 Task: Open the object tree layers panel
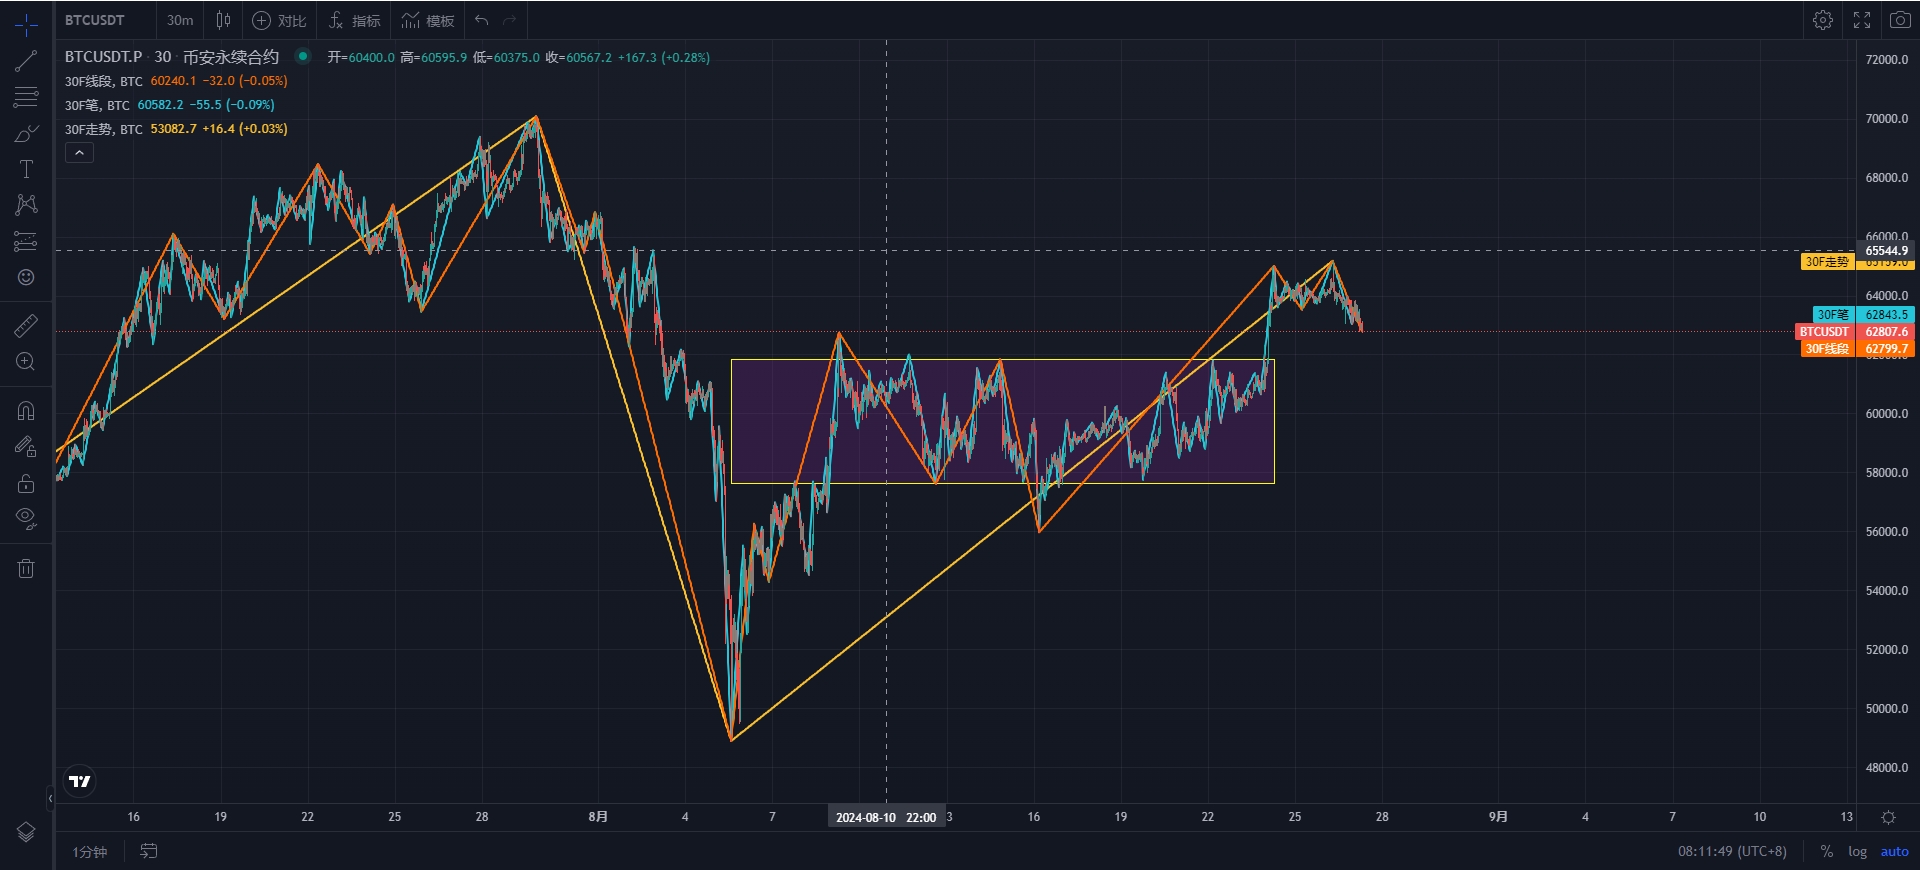pyautogui.click(x=26, y=832)
